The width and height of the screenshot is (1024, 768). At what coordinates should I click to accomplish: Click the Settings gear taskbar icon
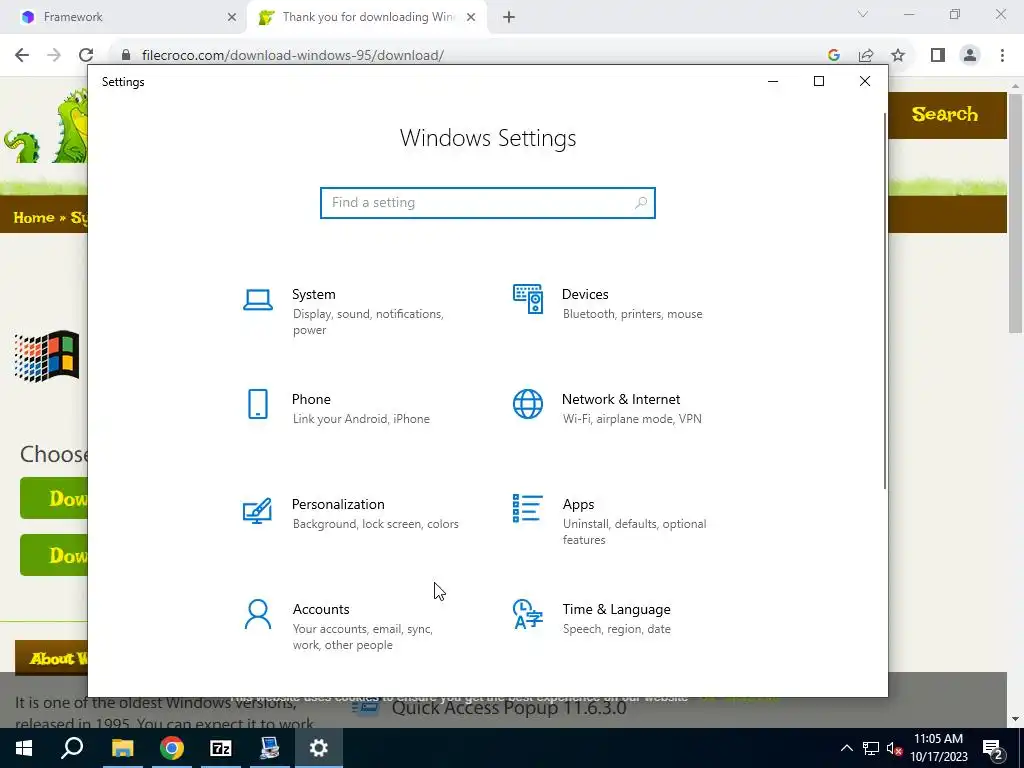tap(318, 748)
